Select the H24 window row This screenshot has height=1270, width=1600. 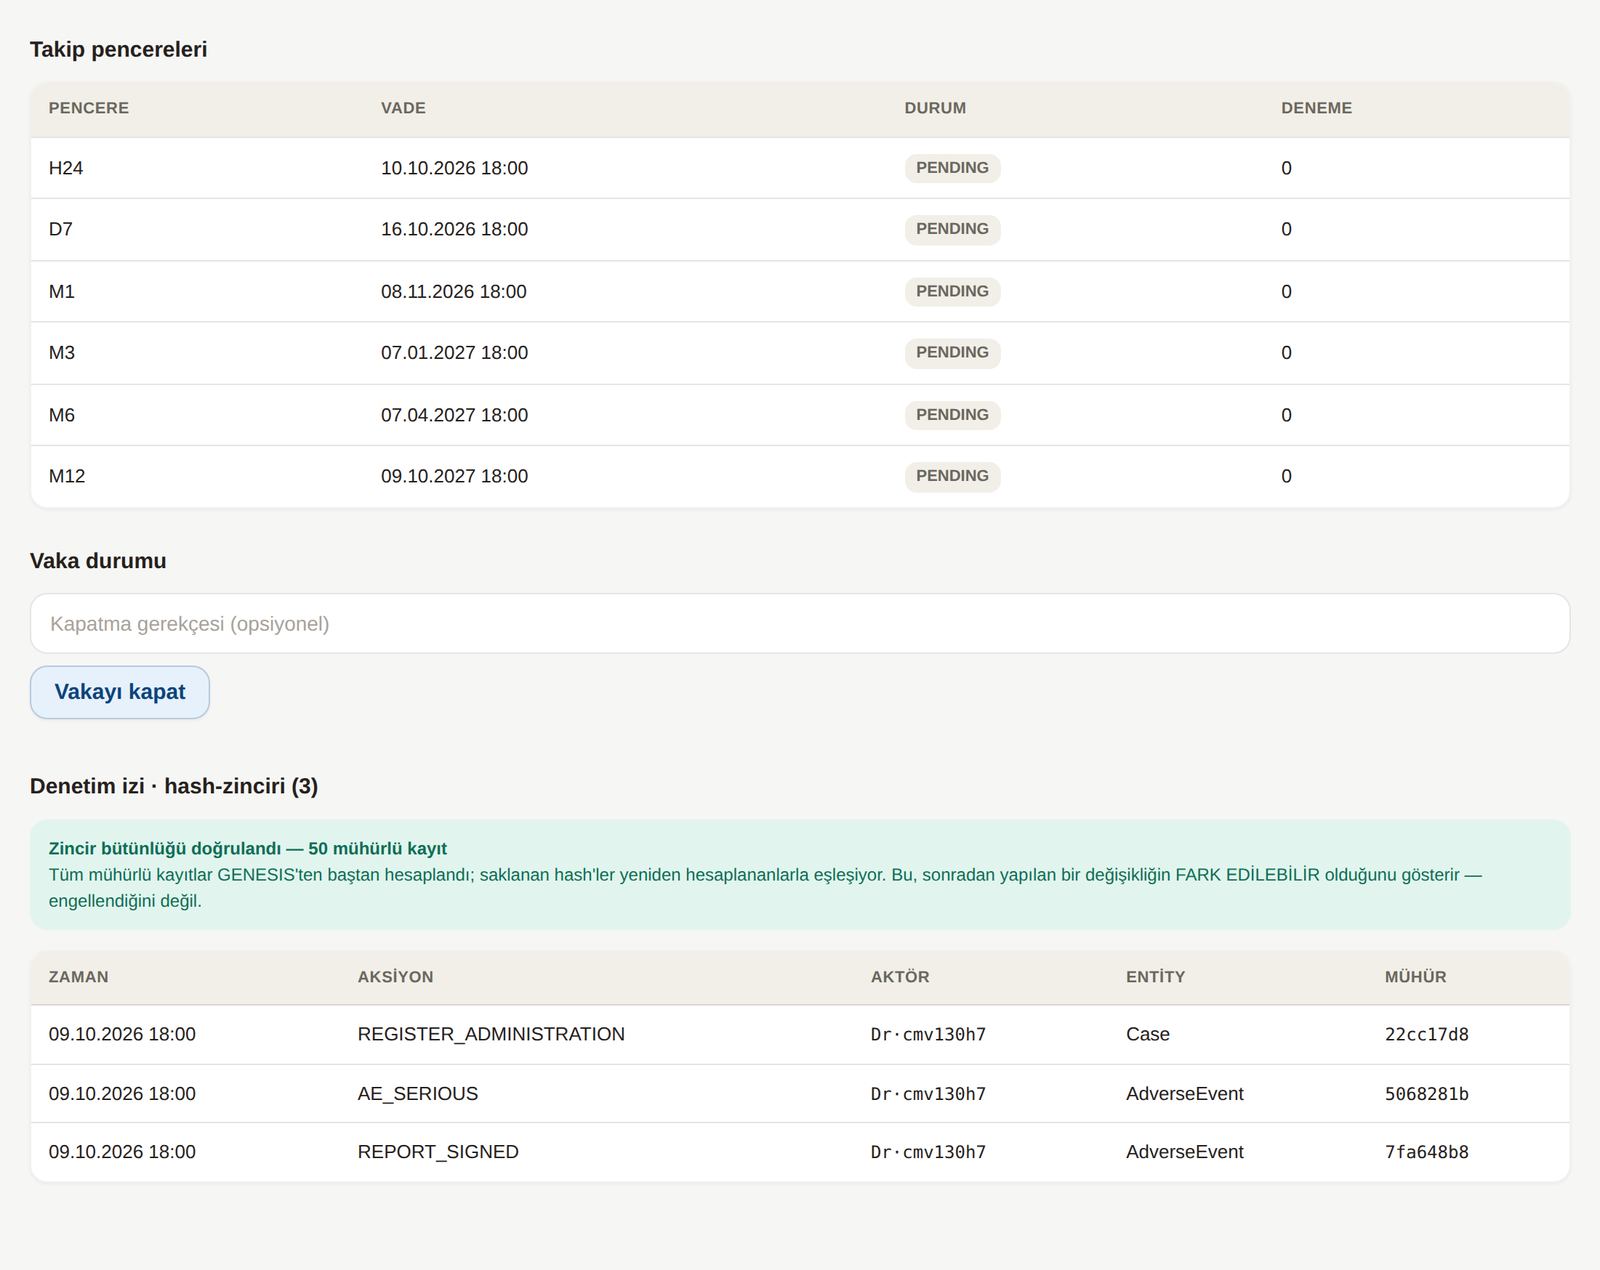pyautogui.click(x=800, y=168)
